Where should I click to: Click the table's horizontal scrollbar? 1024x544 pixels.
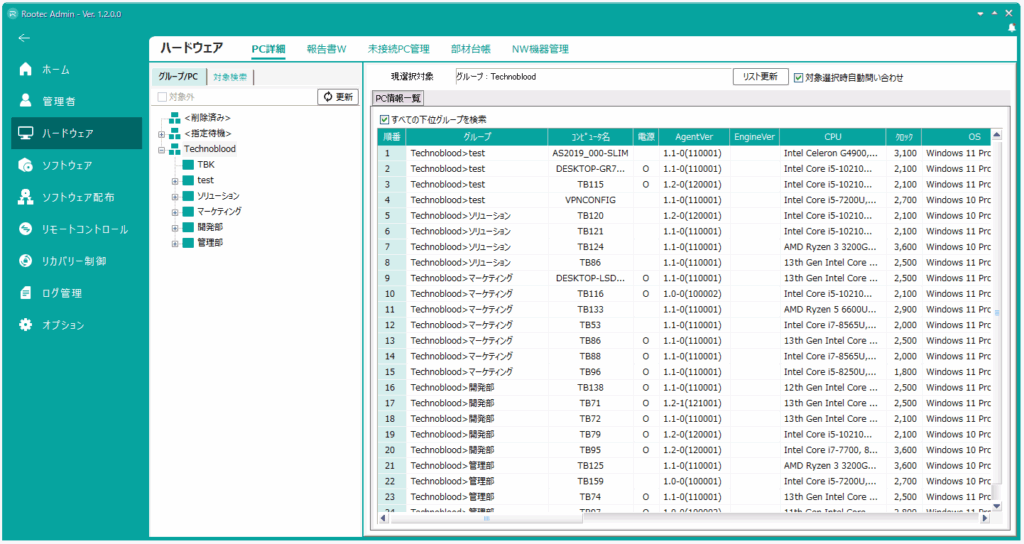tap(487, 518)
